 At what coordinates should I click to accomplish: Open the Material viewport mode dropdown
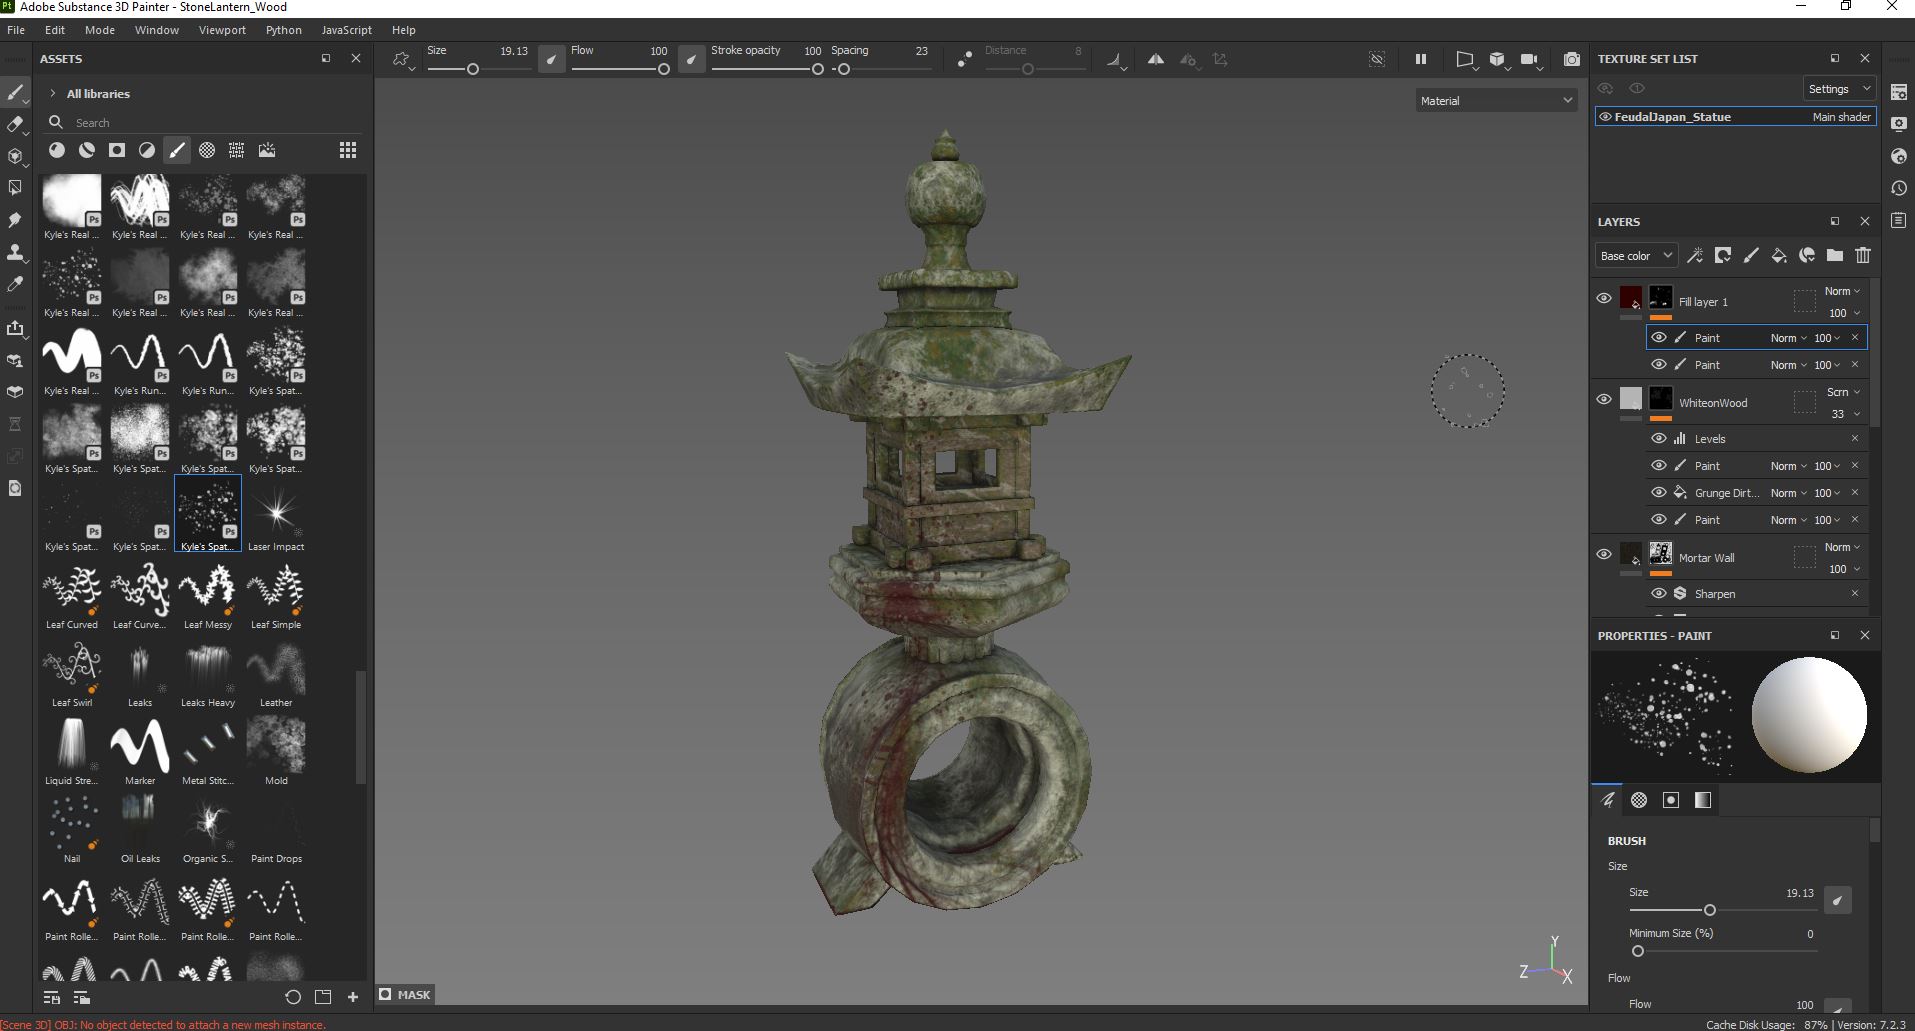point(1496,101)
